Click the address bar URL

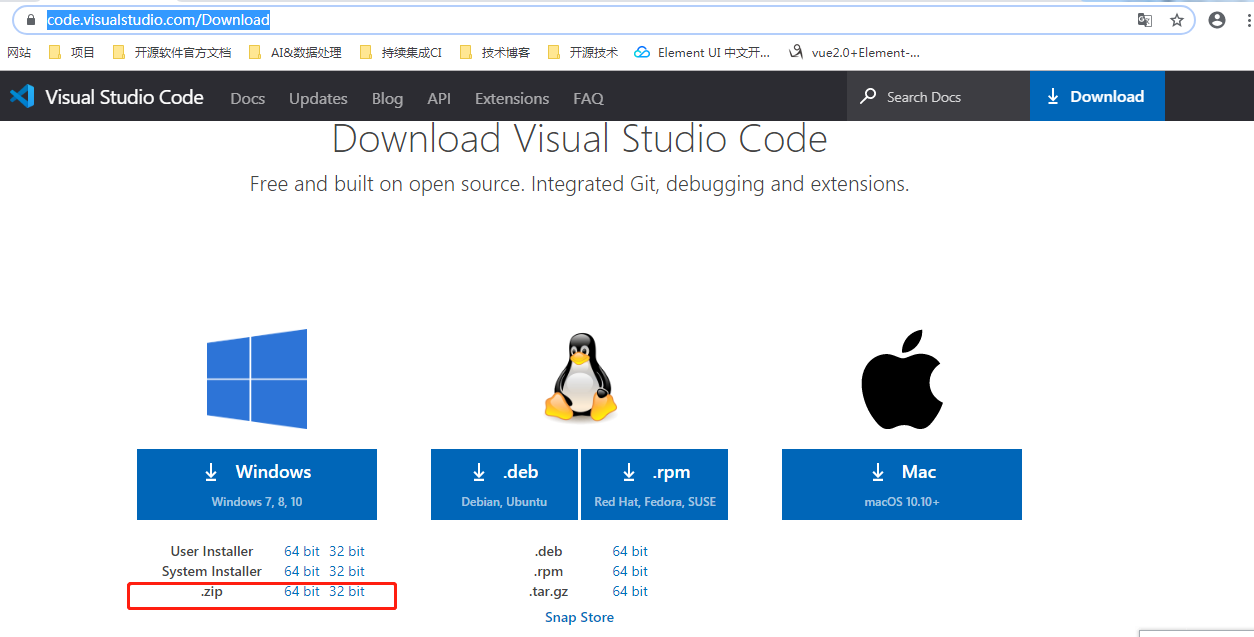pyautogui.click(x=158, y=20)
